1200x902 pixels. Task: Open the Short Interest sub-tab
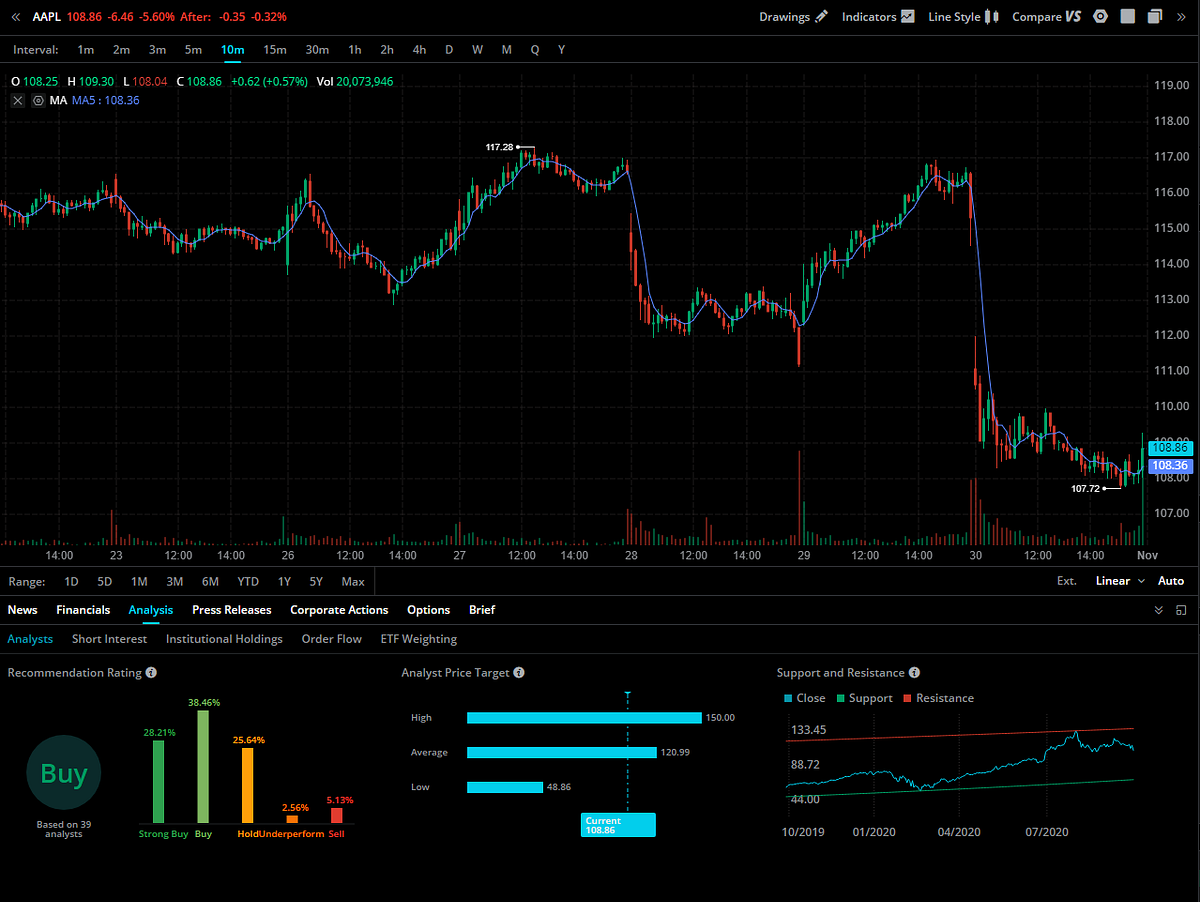point(109,639)
